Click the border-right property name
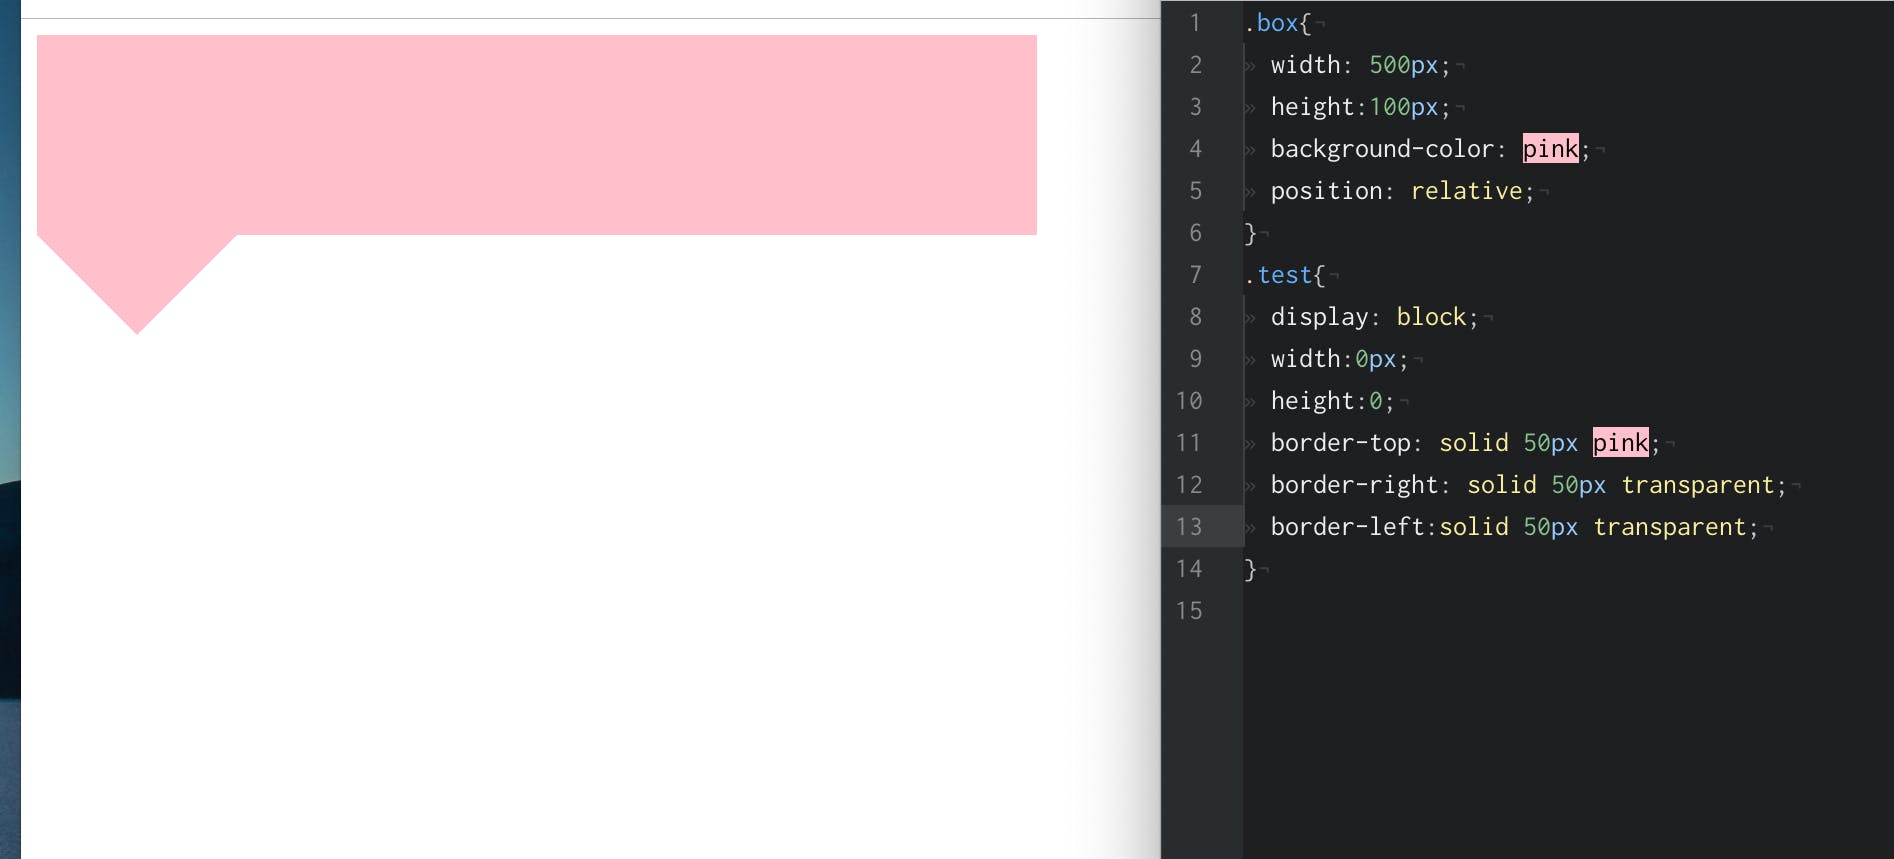This screenshot has height=859, width=1894. [1354, 485]
